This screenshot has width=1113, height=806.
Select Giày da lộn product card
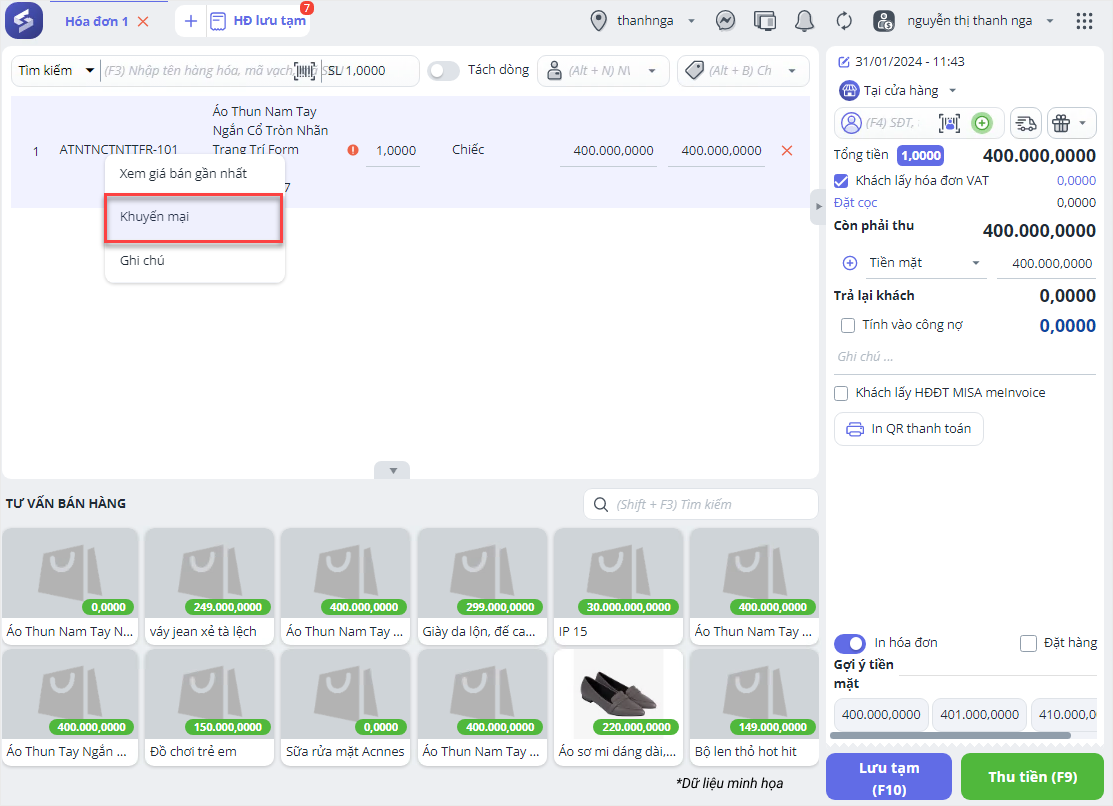click(x=482, y=586)
